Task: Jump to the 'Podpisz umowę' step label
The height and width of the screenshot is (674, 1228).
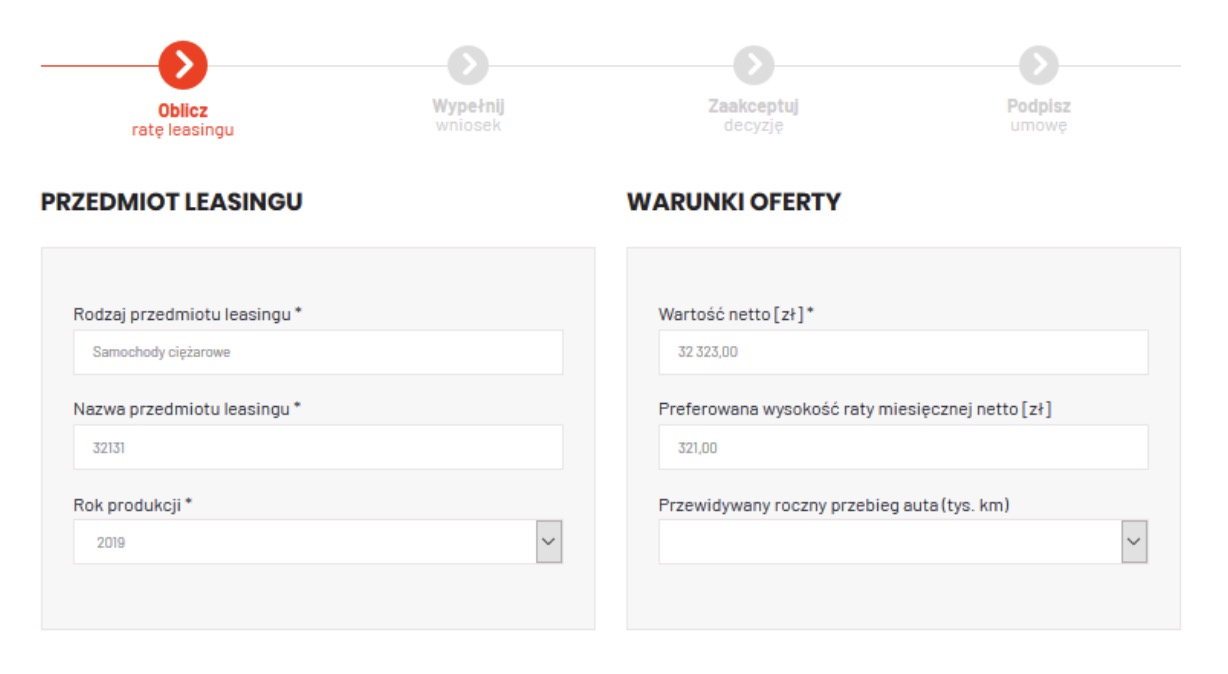Action: [1038, 115]
